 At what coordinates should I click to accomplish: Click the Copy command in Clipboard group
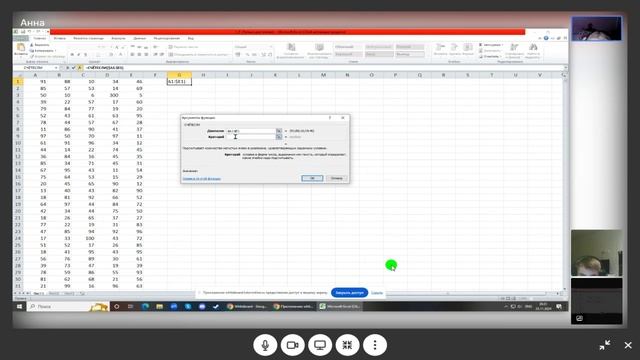coord(42,51)
